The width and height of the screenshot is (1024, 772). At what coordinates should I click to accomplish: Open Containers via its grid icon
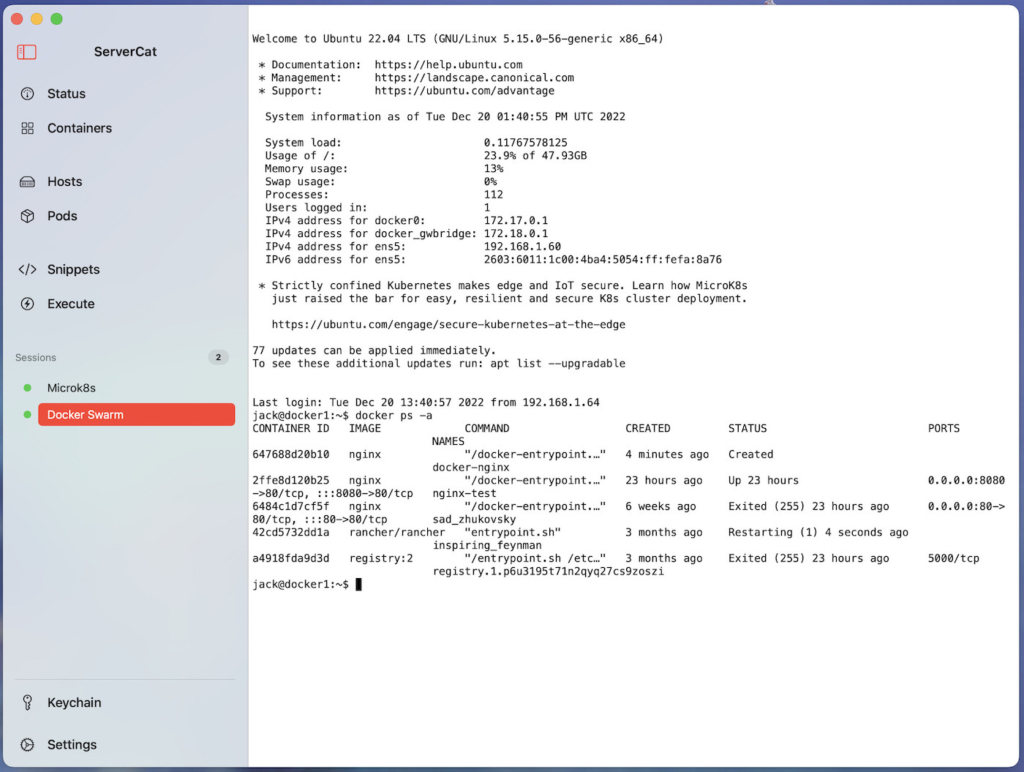(x=26, y=128)
